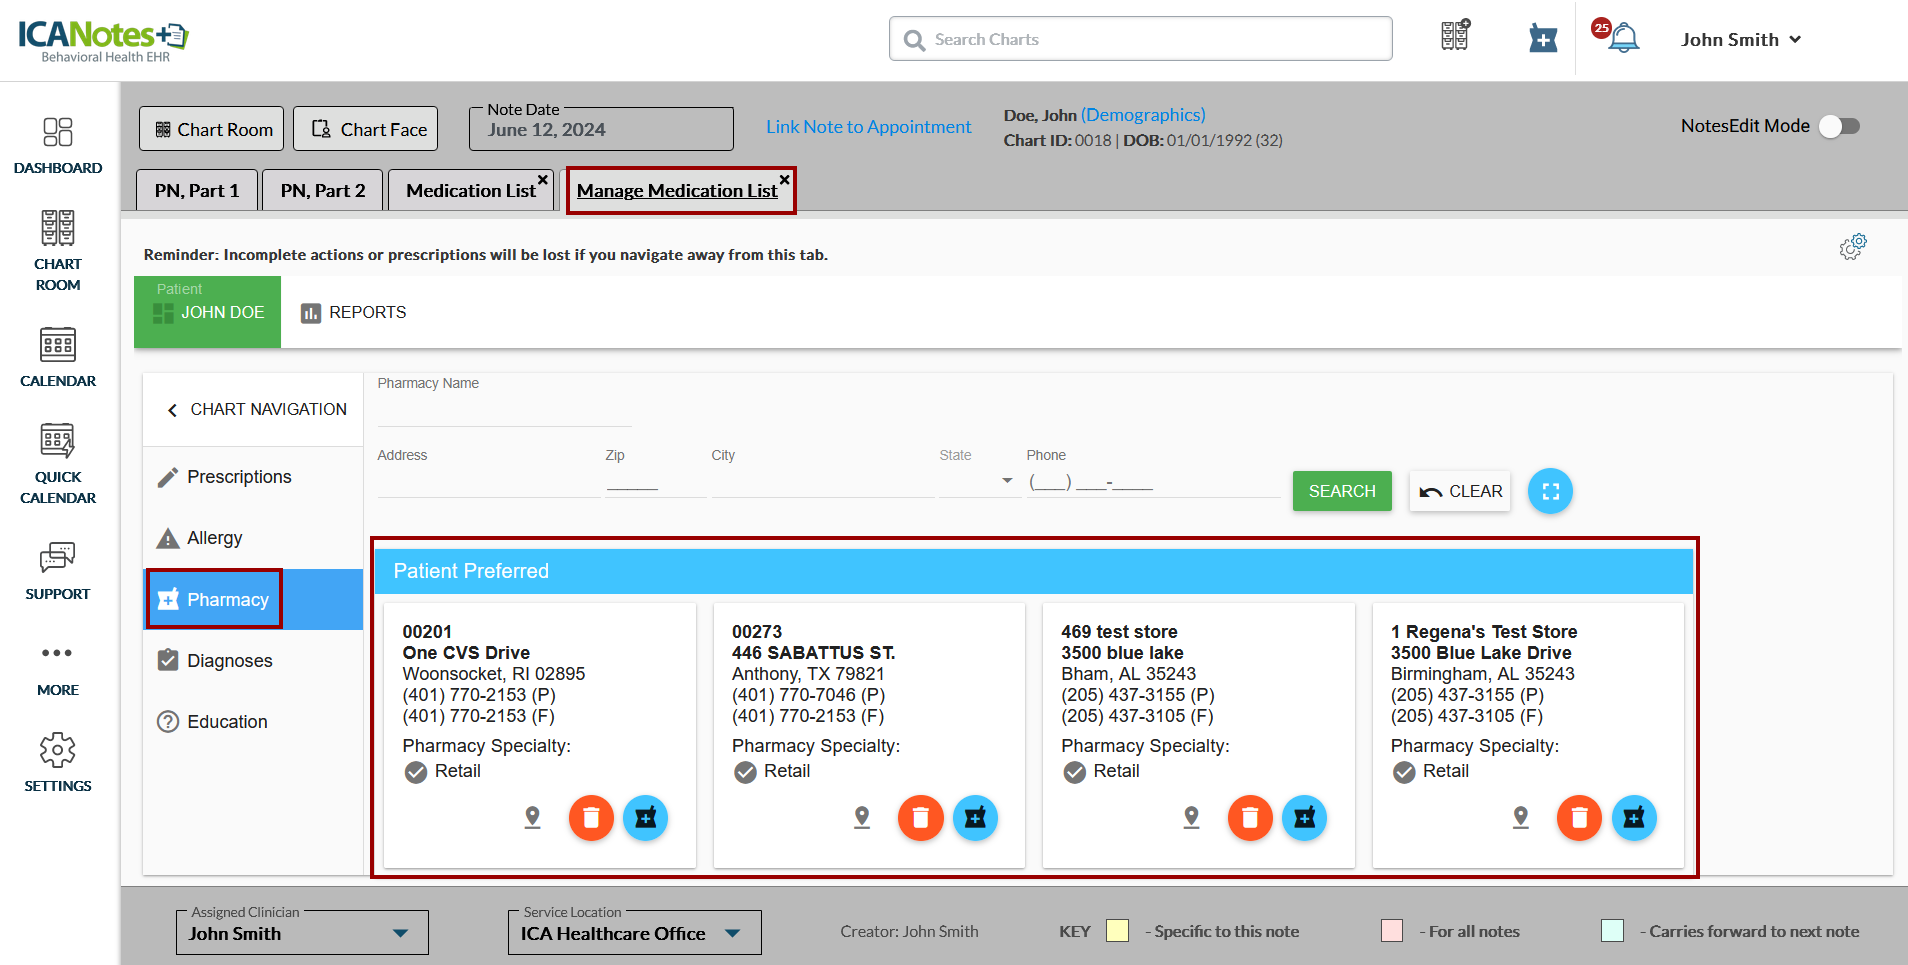The image size is (1908, 965).
Task: Open the State dropdown in pharmacy search
Action: point(1006,481)
